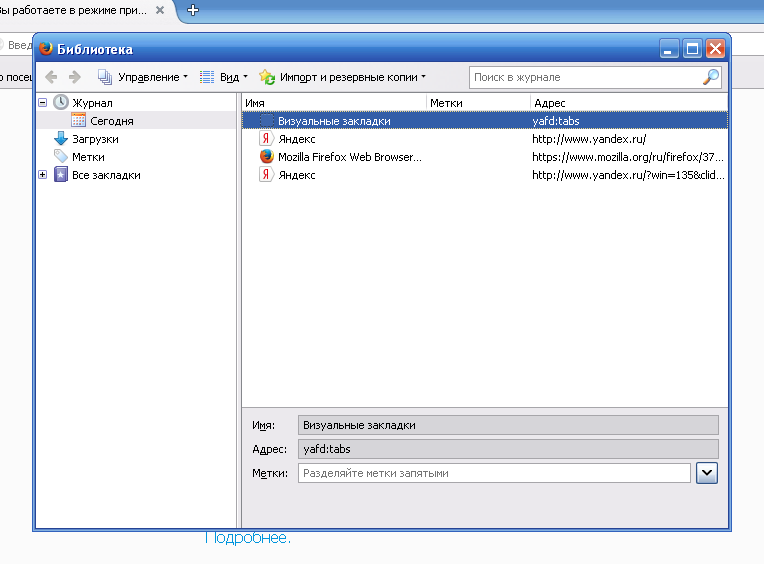Switch to the private browsing mode tab
The height and width of the screenshot is (564, 764).
[73, 10]
